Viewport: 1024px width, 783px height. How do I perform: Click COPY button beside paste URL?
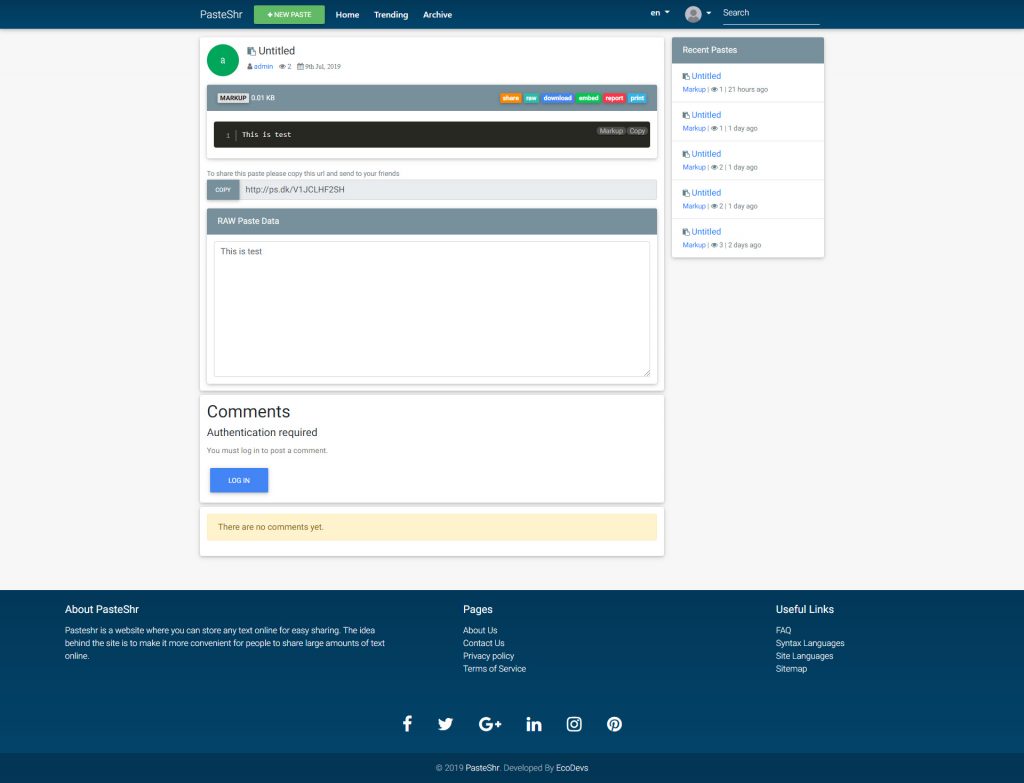[223, 189]
